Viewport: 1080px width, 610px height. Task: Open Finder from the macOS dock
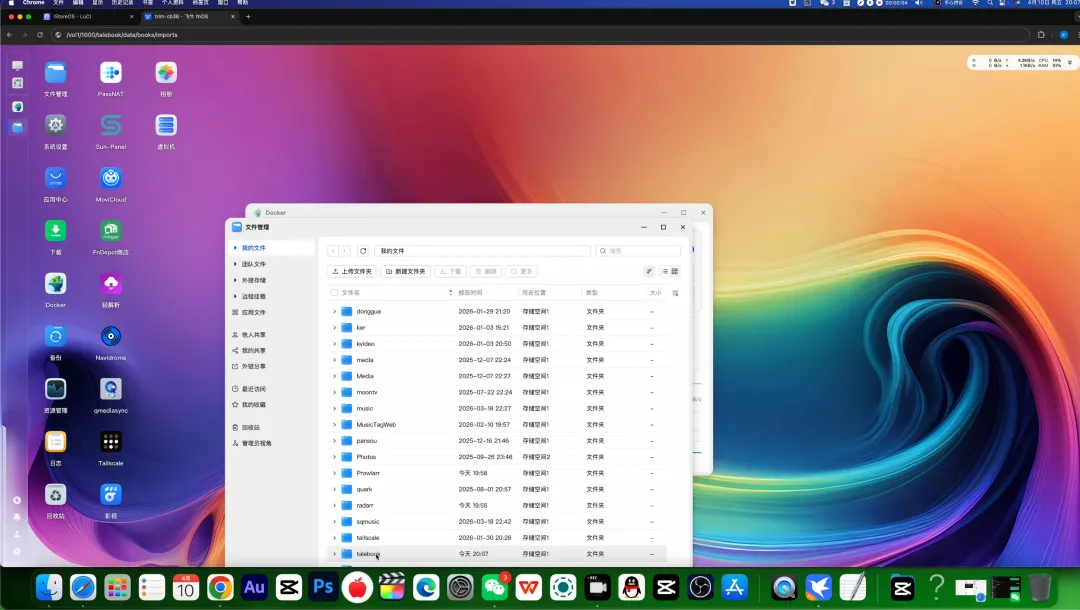tap(49, 587)
